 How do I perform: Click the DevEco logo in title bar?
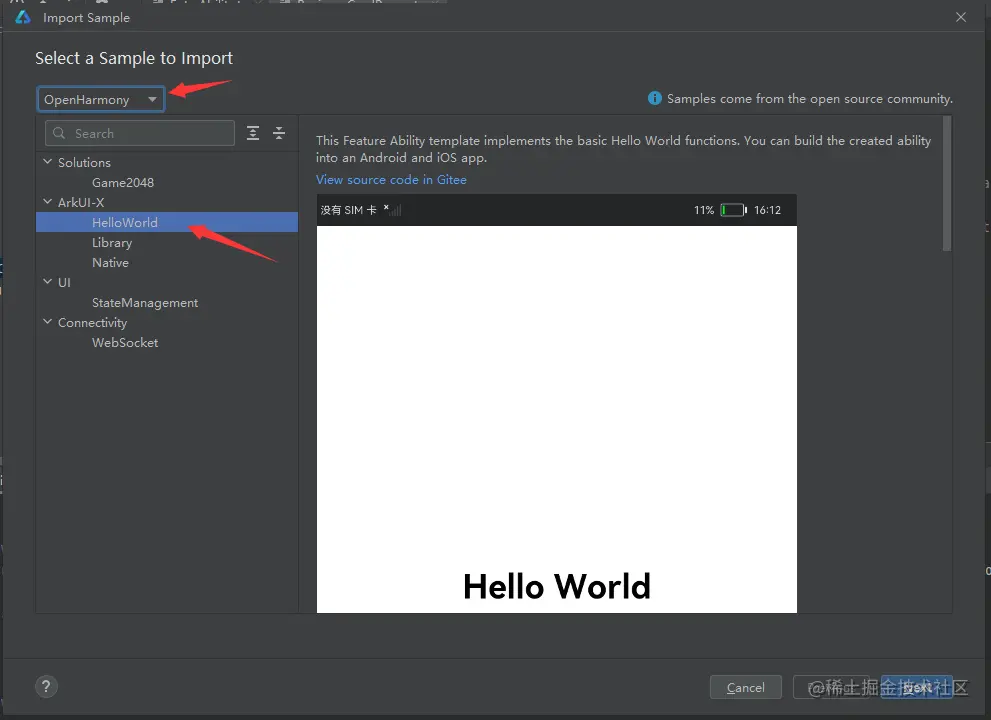point(23,17)
